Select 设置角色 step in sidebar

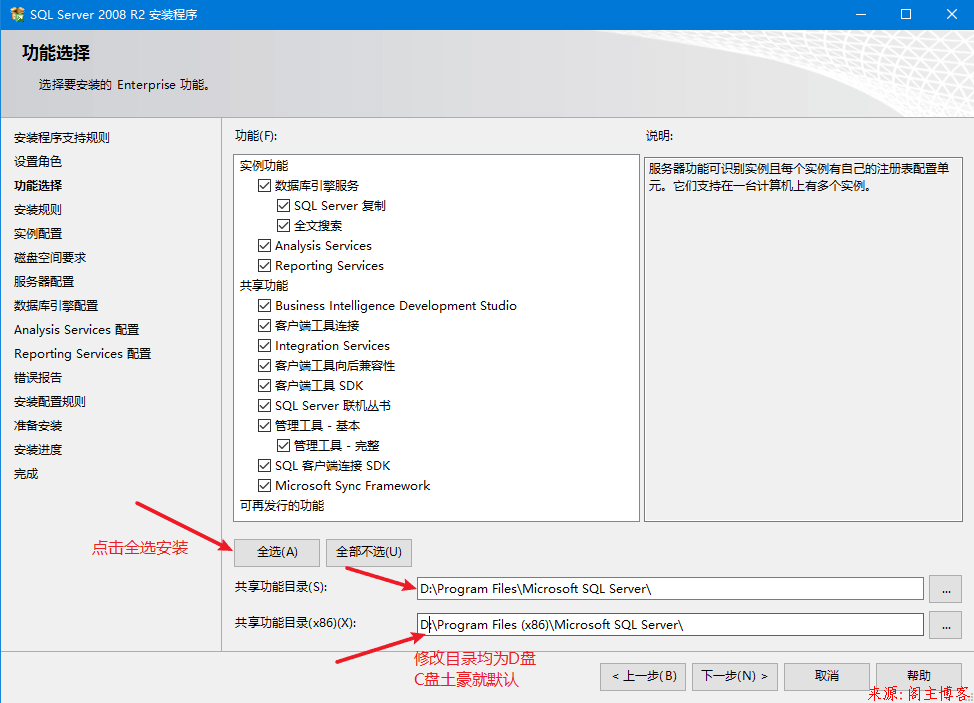click(x=37, y=161)
